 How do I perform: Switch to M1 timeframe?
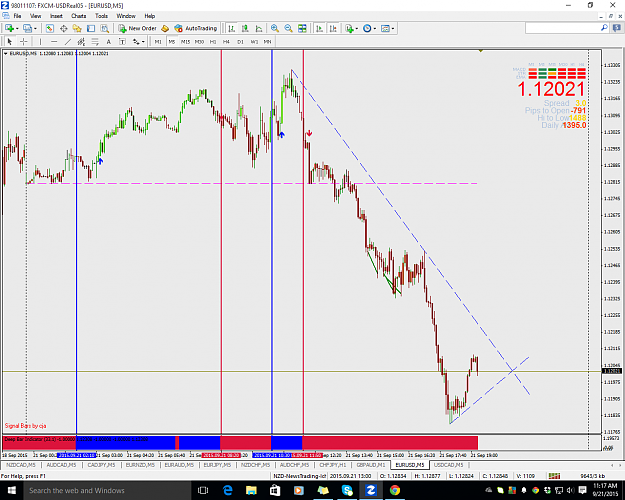pyautogui.click(x=158, y=41)
